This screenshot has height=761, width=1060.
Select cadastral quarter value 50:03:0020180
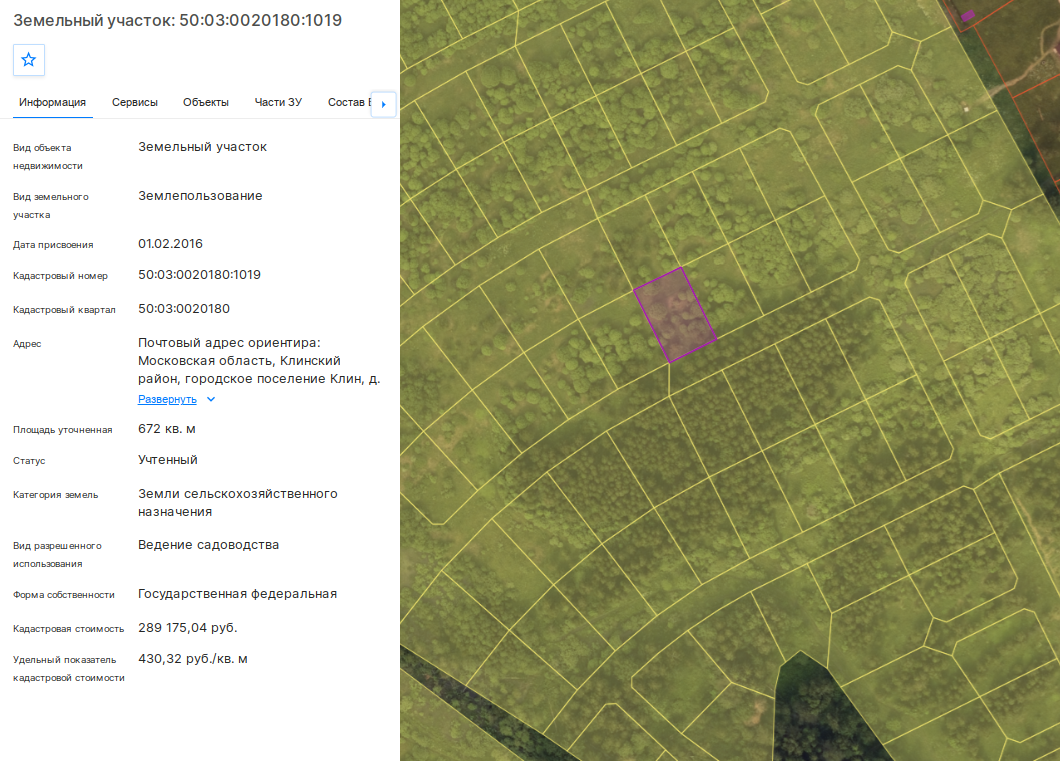(x=184, y=309)
